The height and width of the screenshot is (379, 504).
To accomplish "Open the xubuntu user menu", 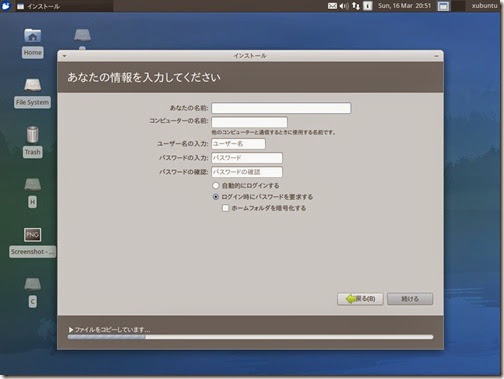I will pyautogui.click(x=484, y=6).
